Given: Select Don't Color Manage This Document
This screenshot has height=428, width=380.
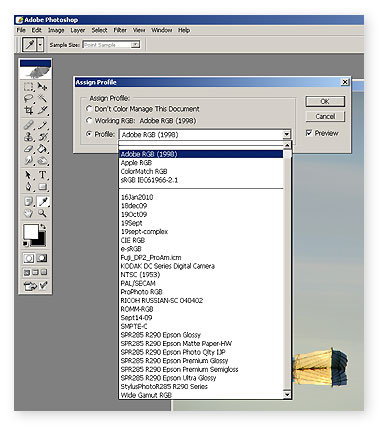Looking at the screenshot, I should (x=143, y=109).
